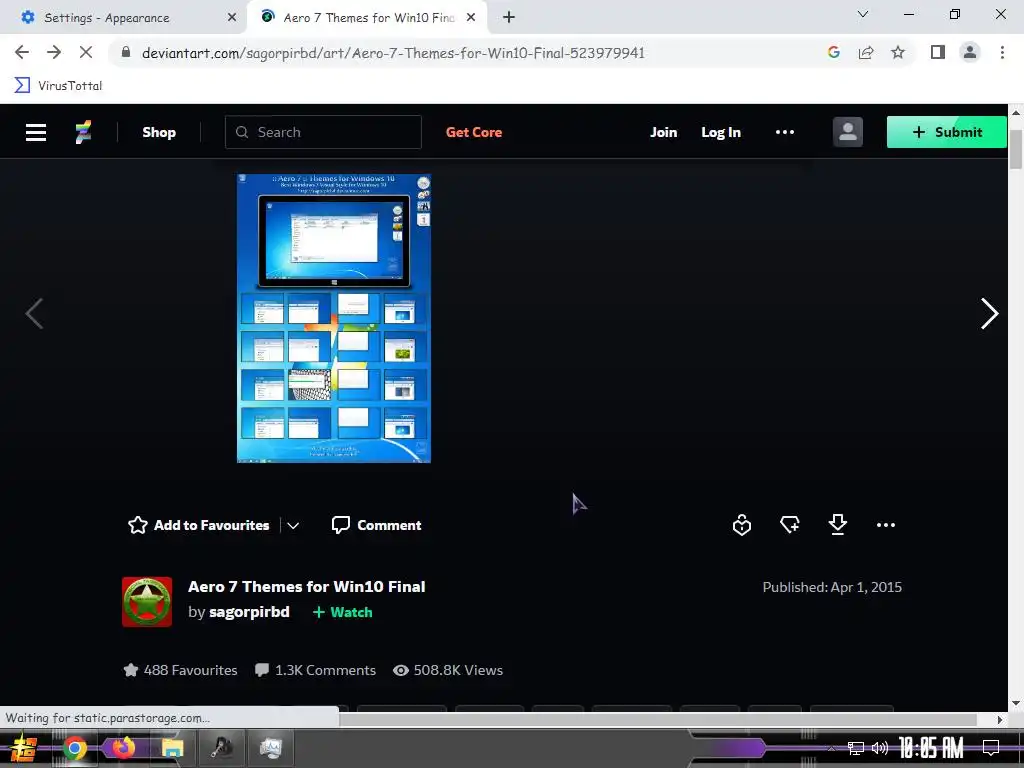Click the Published: Apr 1, 2015 date
1024x768 pixels.
832,587
